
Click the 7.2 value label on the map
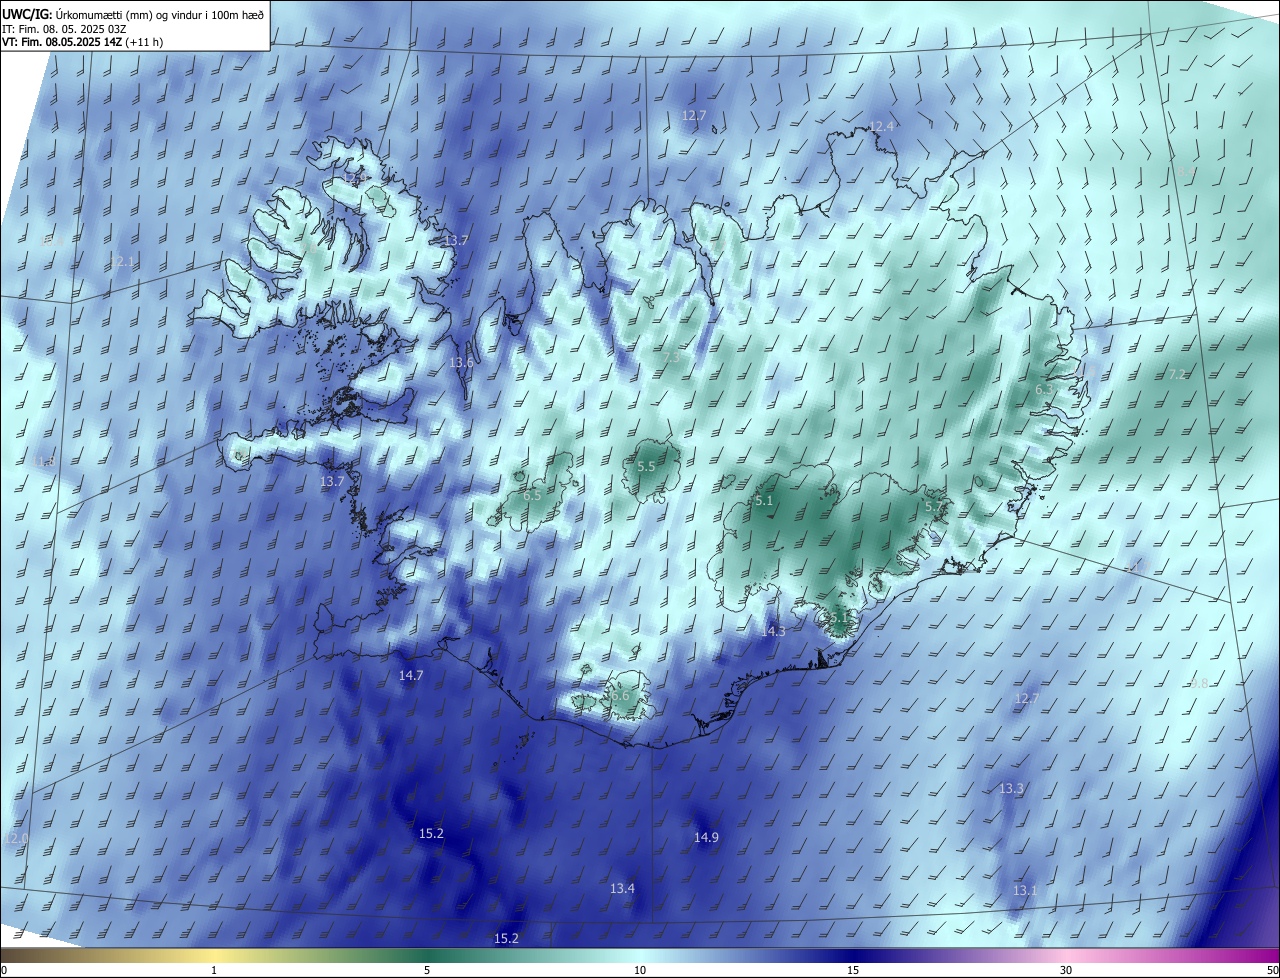pyautogui.click(x=1177, y=374)
